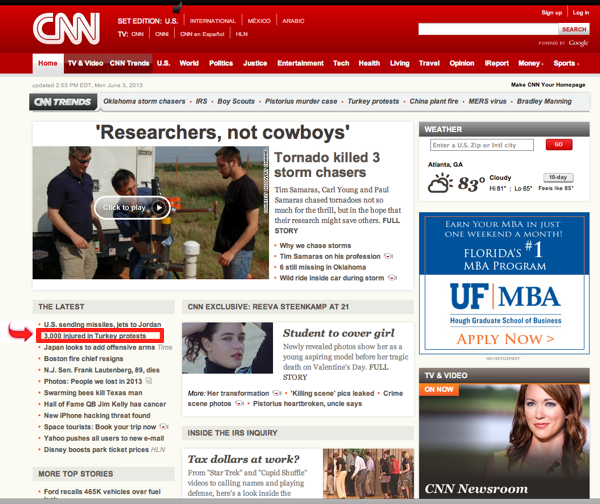Image resolution: width=600 pixels, height=504 pixels.
Task: Open U.S. sending missiles, jets to Jordan
Action: pos(102,324)
